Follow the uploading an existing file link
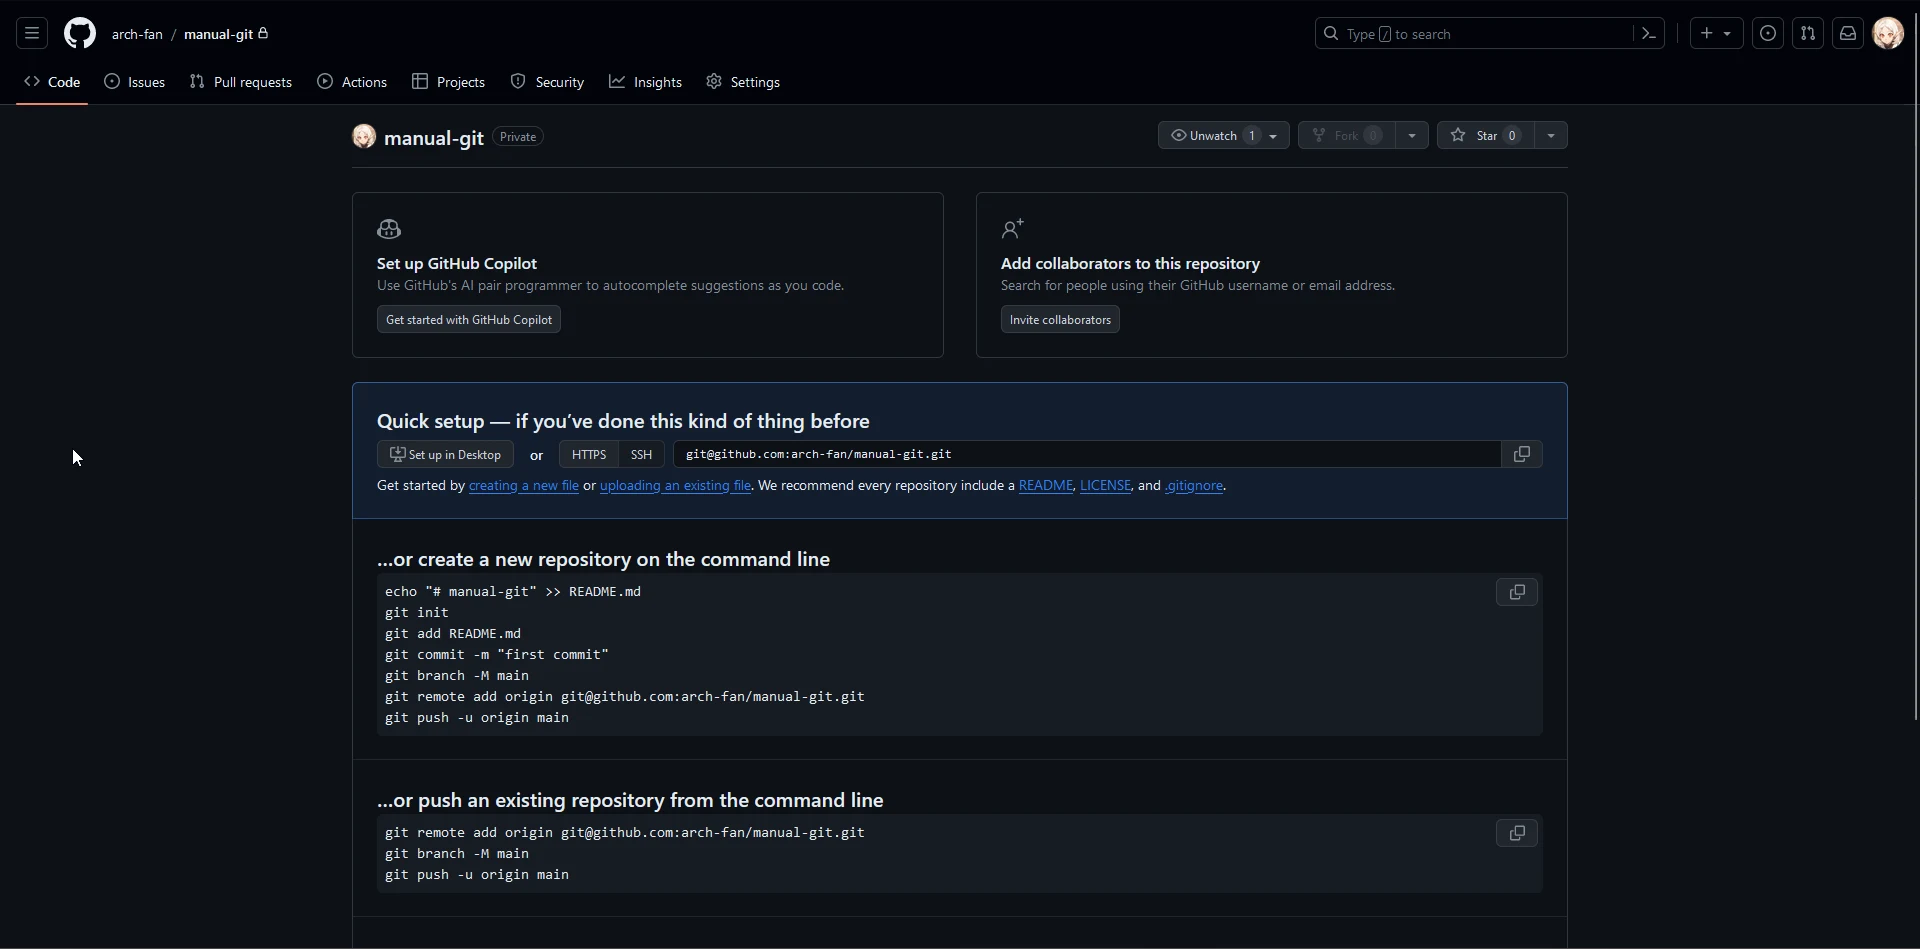1920x949 pixels. point(675,486)
